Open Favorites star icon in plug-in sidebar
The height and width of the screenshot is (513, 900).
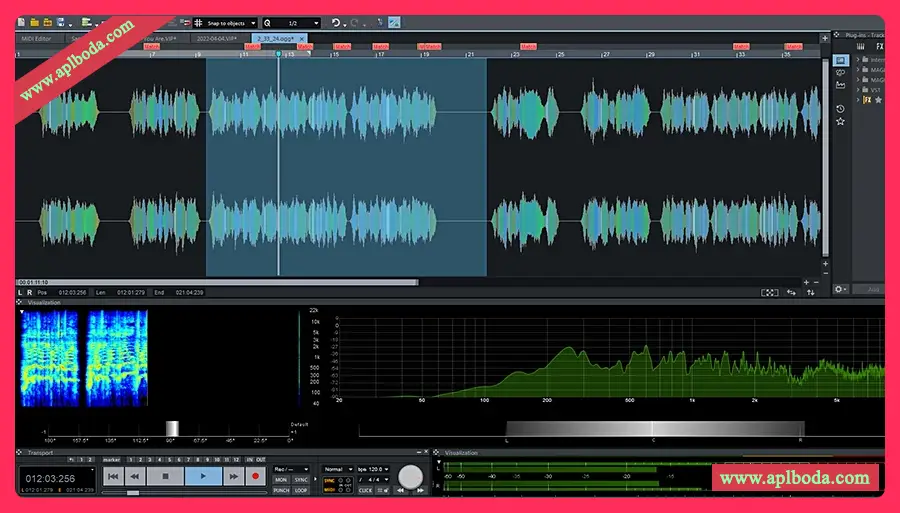841,121
